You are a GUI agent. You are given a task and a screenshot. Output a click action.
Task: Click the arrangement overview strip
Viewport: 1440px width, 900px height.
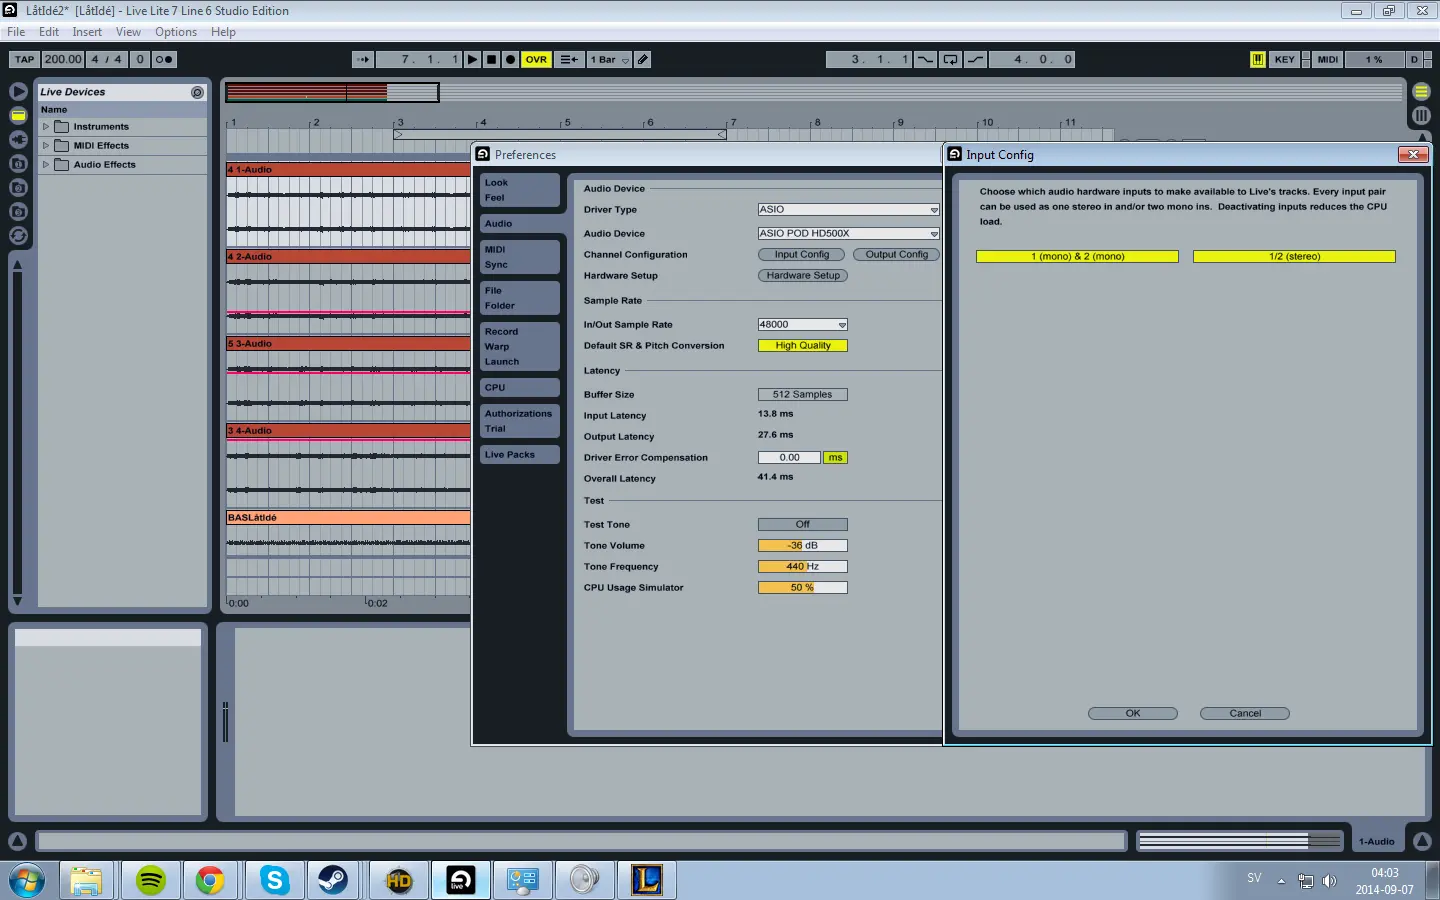click(814, 92)
